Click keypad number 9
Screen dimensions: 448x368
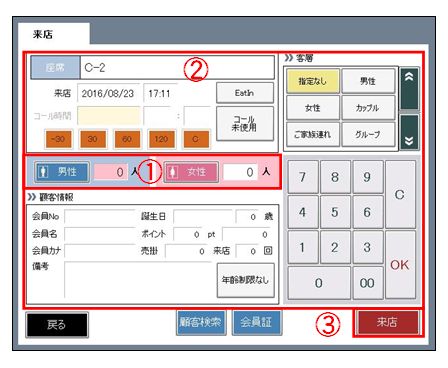click(367, 177)
